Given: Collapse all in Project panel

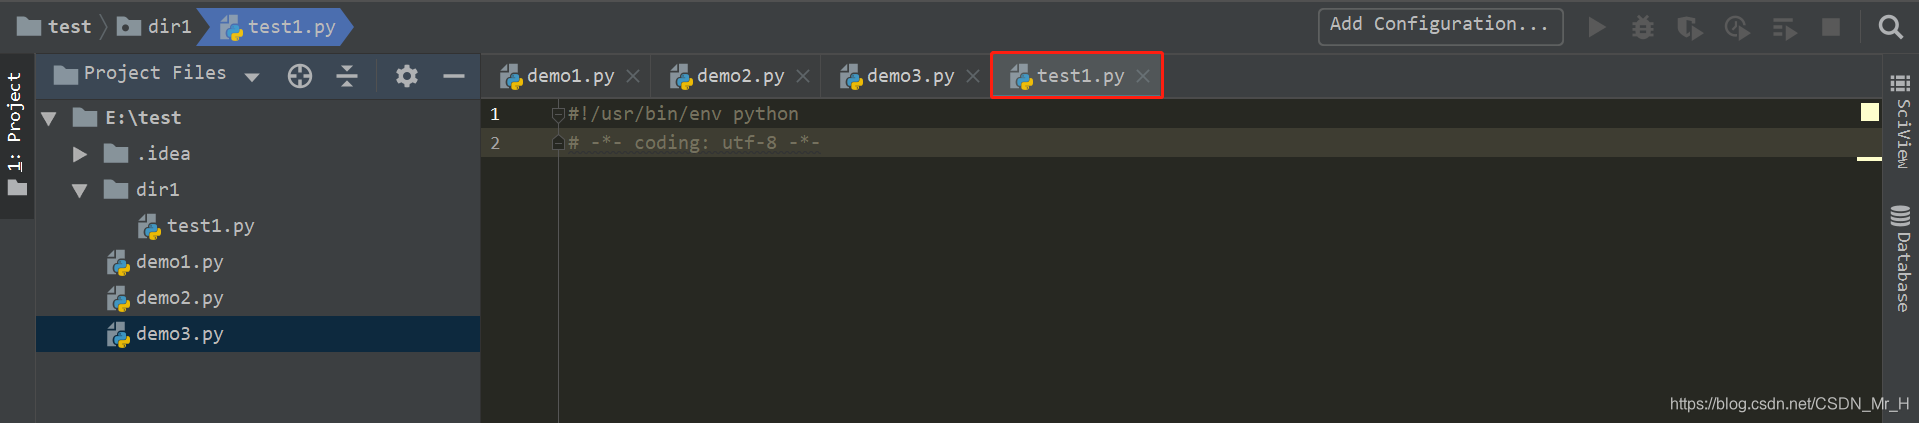Looking at the screenshot, I should tap(347, 76).
